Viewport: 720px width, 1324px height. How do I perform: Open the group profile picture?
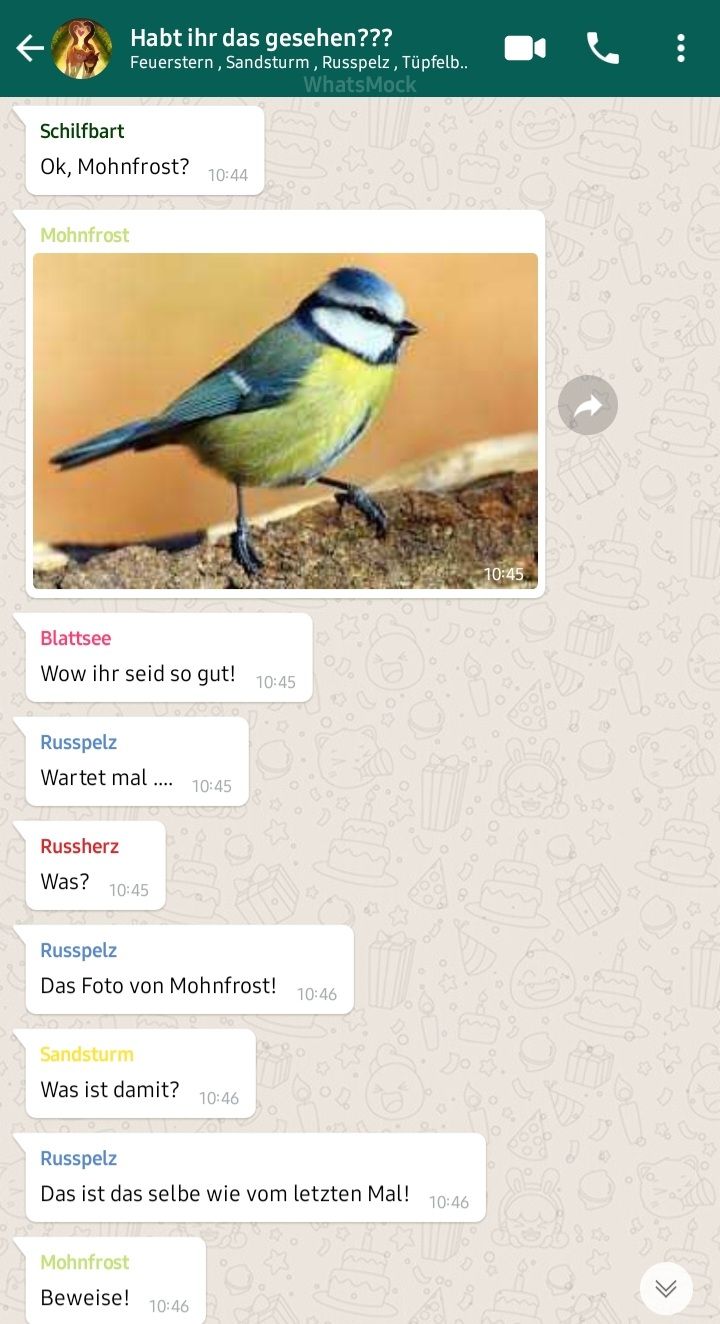coord(82,48)
